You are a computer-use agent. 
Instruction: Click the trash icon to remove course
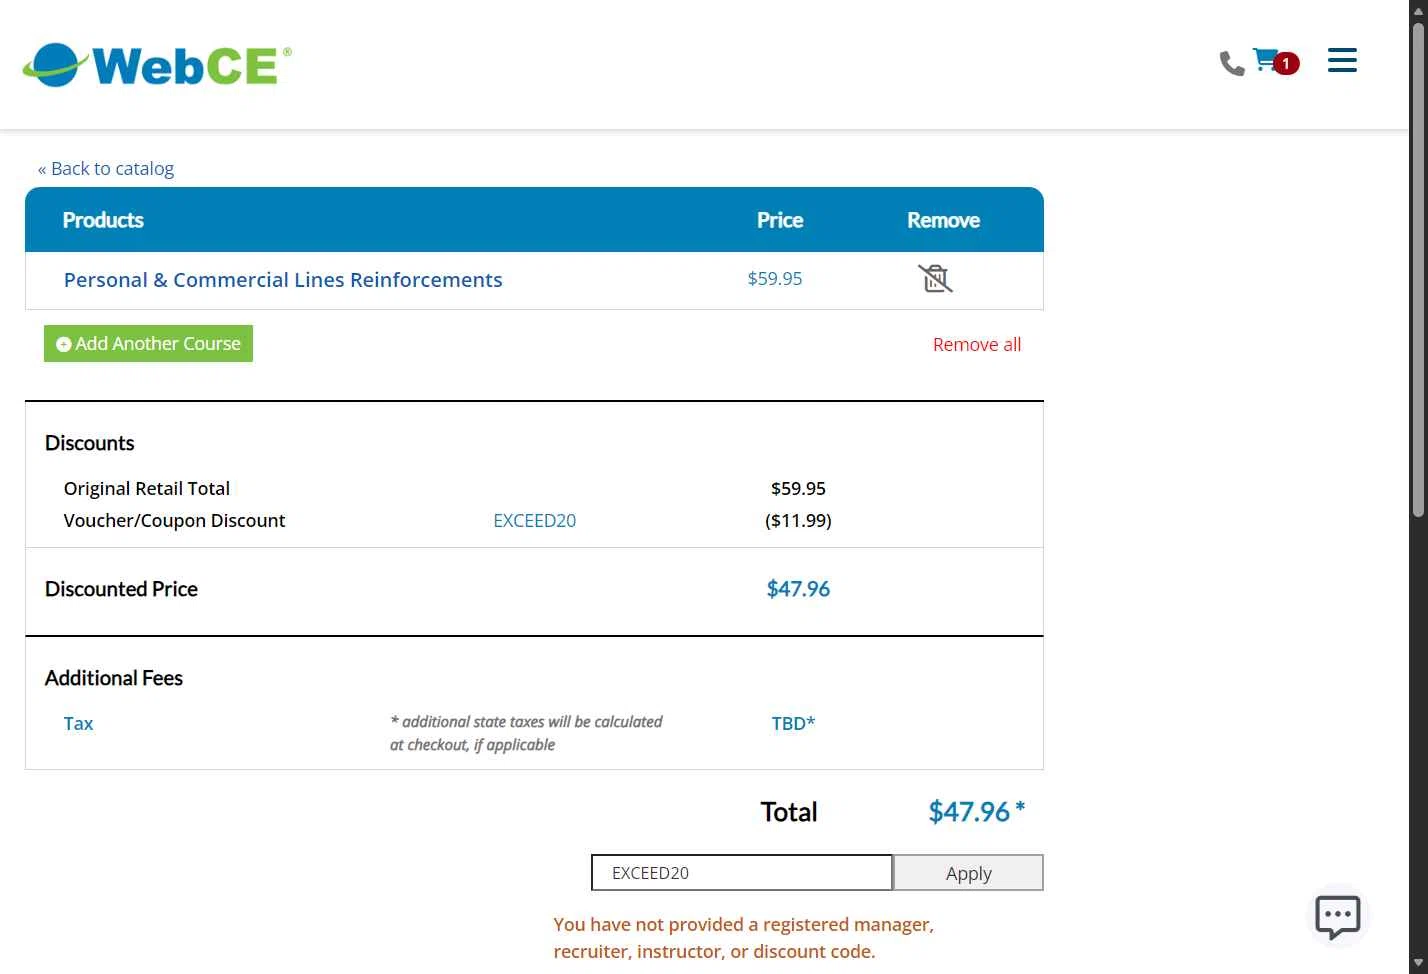pyautogui.click(x=935, y=278)
